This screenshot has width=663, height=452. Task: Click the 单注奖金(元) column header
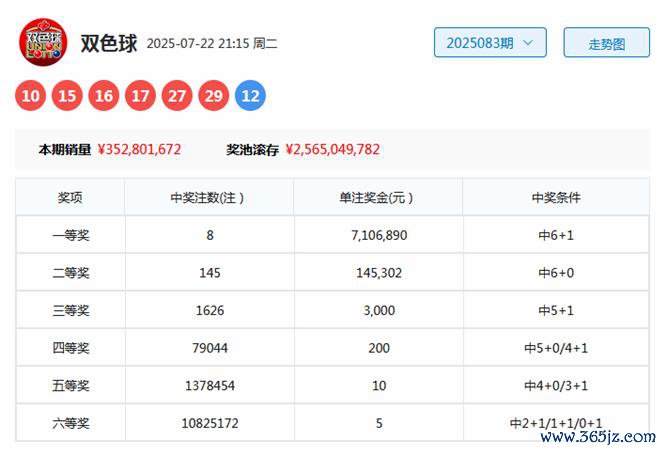point(376,197)
